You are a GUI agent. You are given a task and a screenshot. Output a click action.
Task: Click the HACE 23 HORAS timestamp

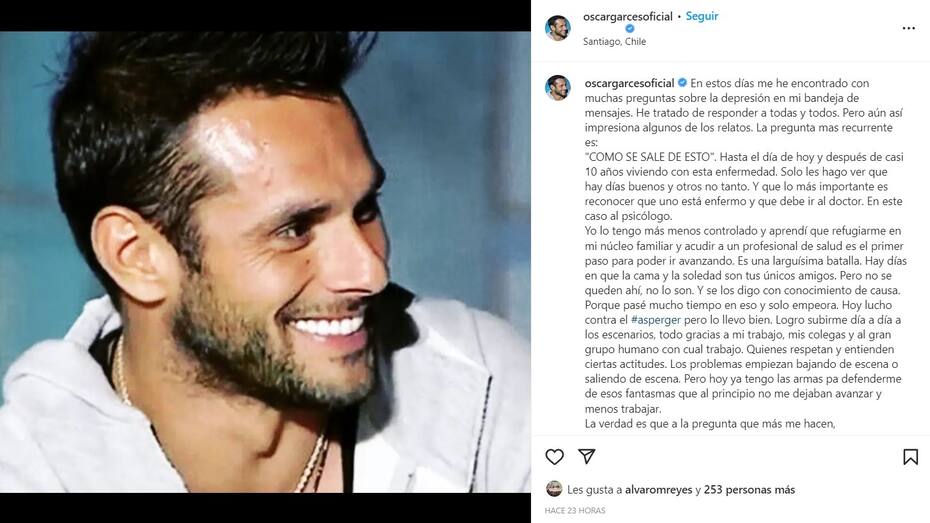coord(575,511)
